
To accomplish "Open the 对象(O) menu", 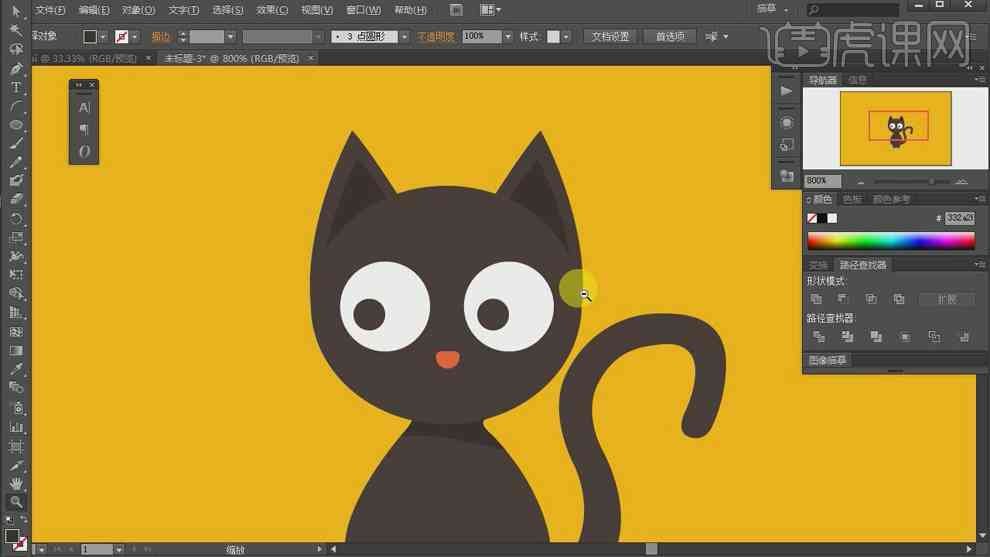I will 138,10.
